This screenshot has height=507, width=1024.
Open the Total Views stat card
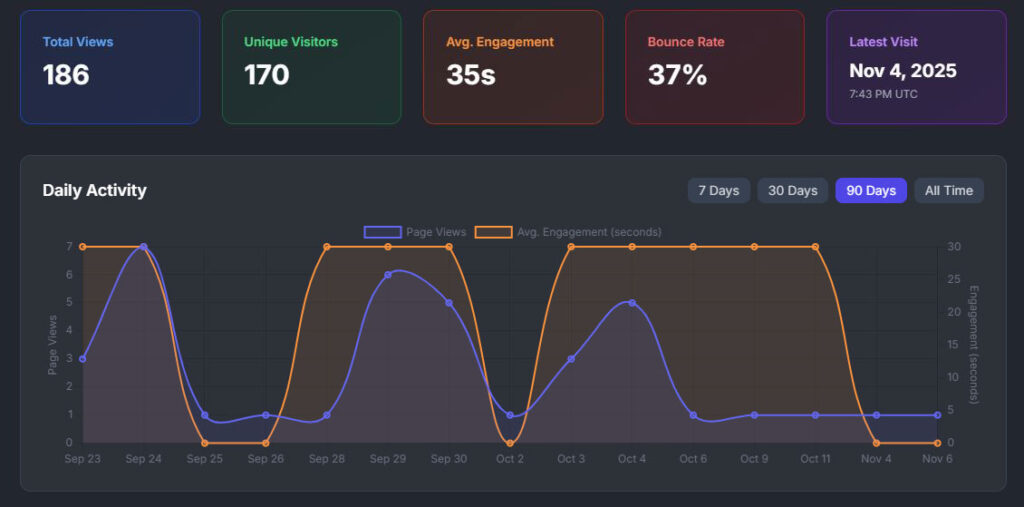coord(110,67)
